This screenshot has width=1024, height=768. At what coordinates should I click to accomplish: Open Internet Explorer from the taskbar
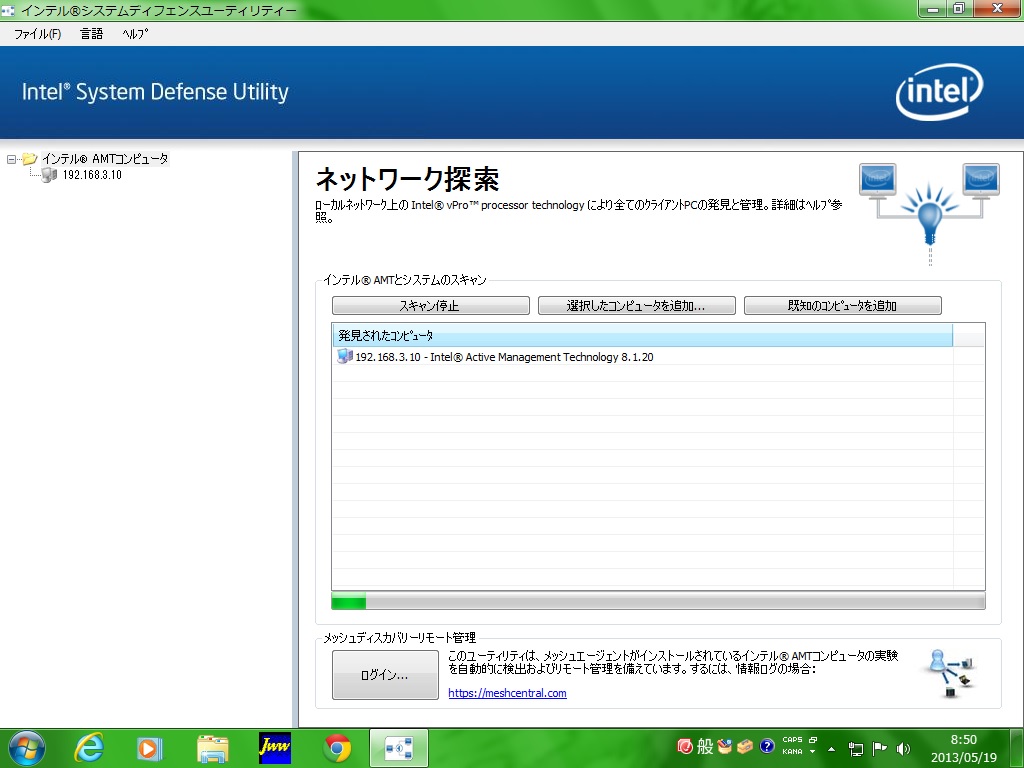coord(88,747)
